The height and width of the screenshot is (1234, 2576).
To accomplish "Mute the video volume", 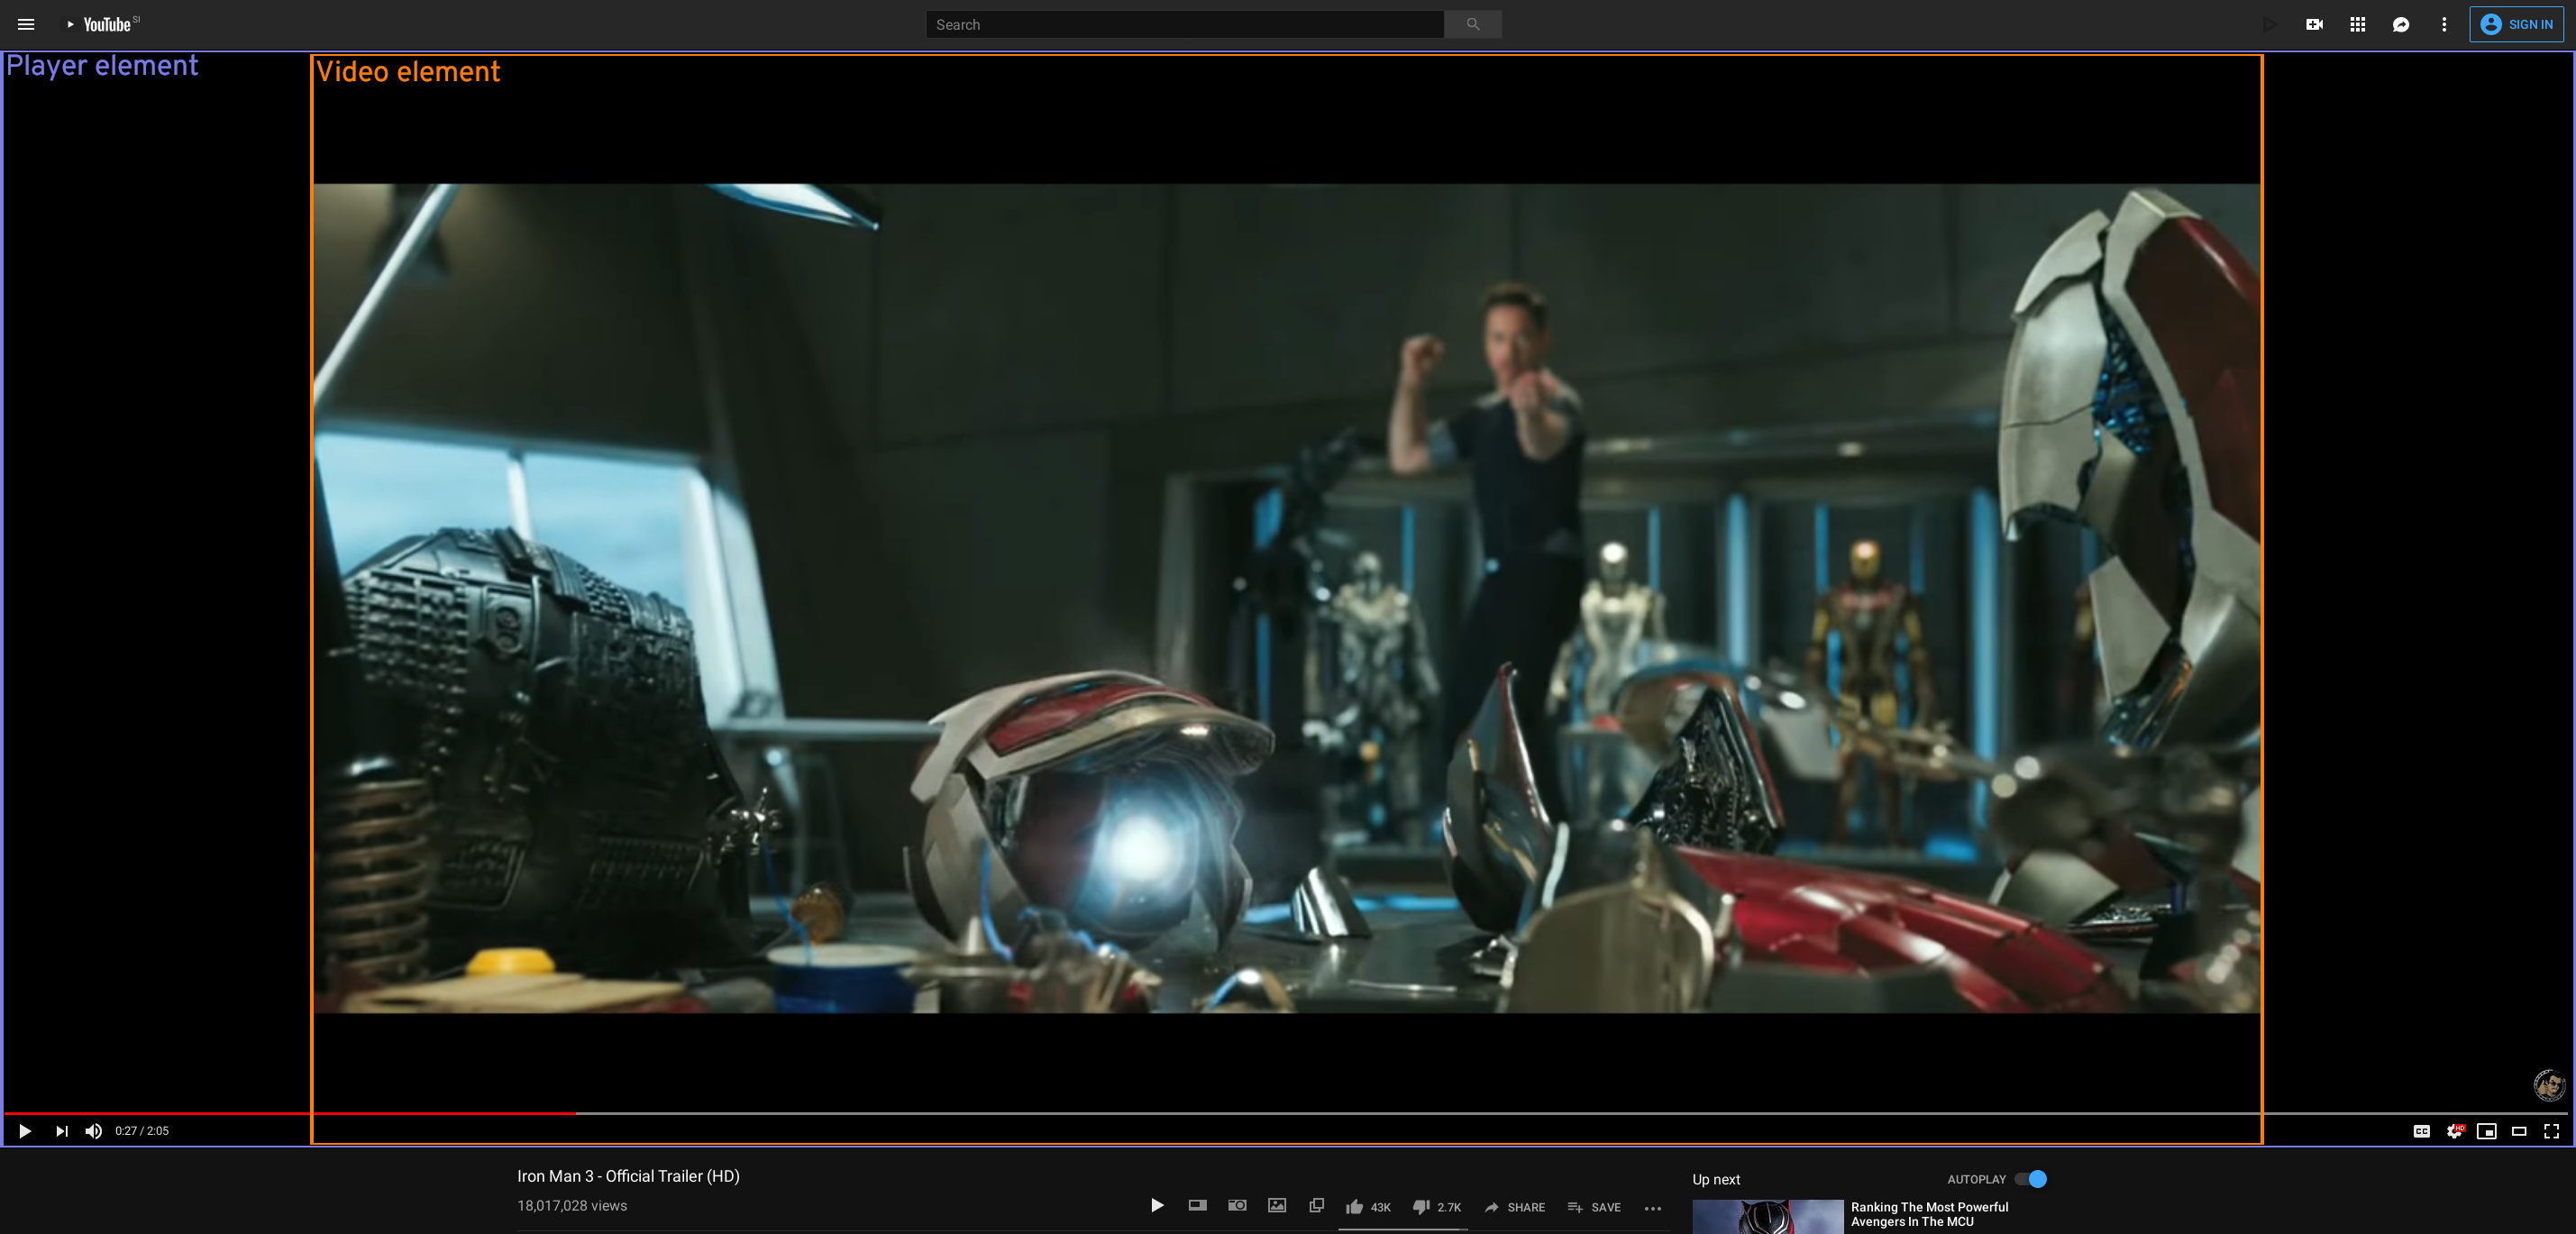I will [93, 1131].
